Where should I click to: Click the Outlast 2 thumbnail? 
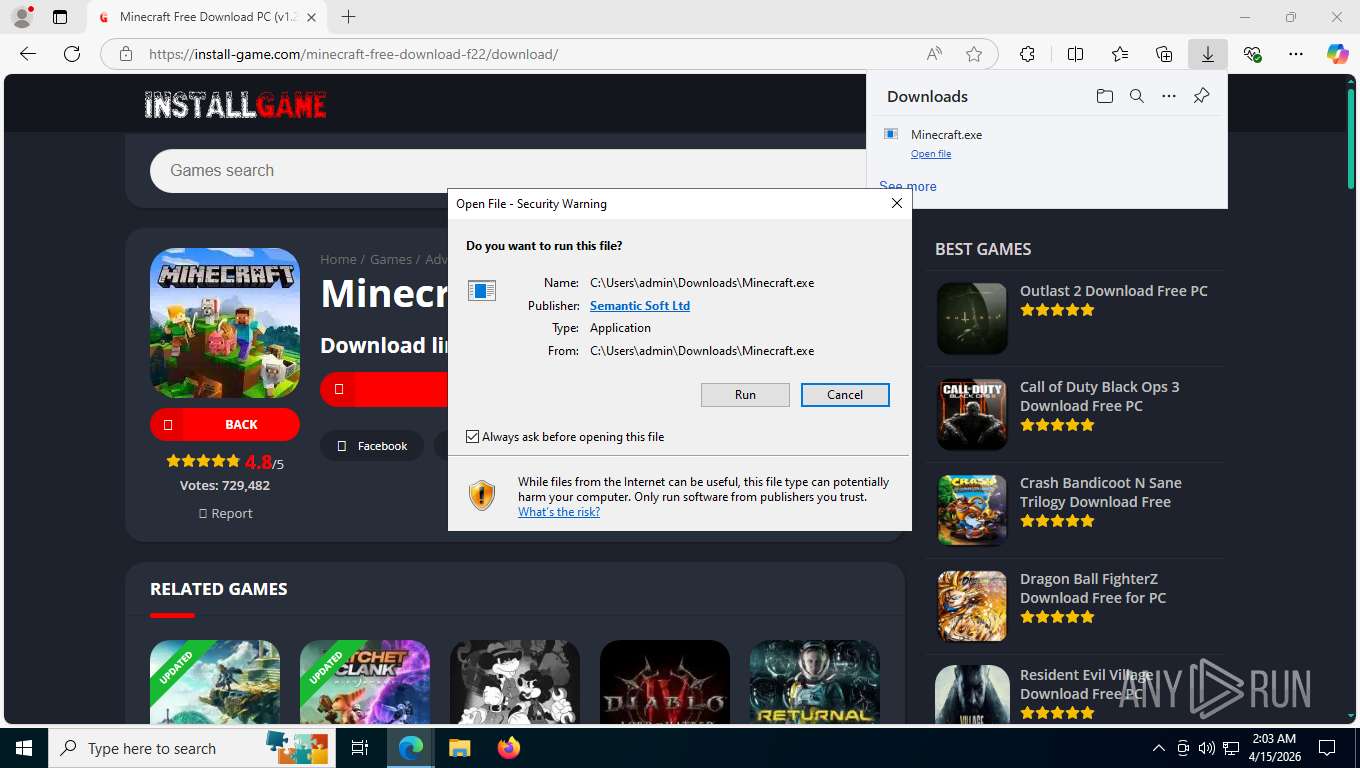click(x=972, y=318)
